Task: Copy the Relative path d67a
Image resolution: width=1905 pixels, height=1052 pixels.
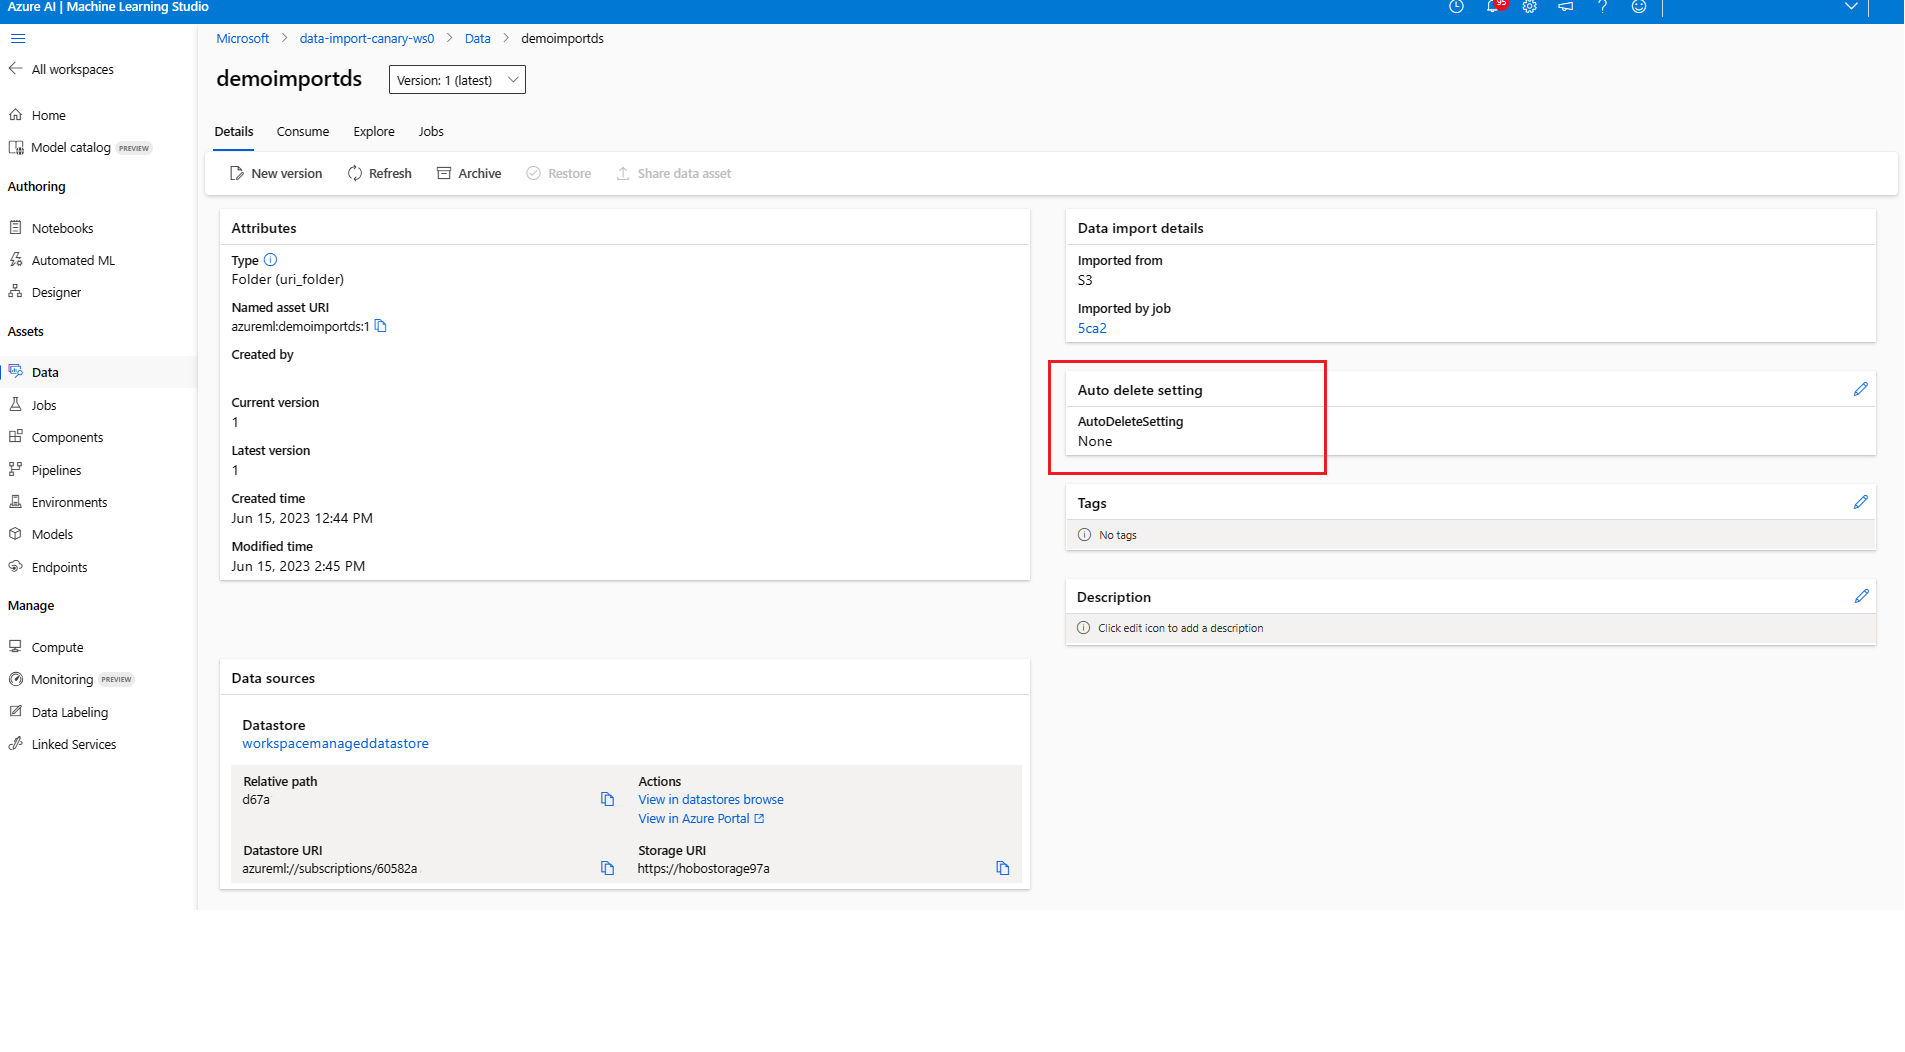Action: pyautogui.click(x=607, y=799)
